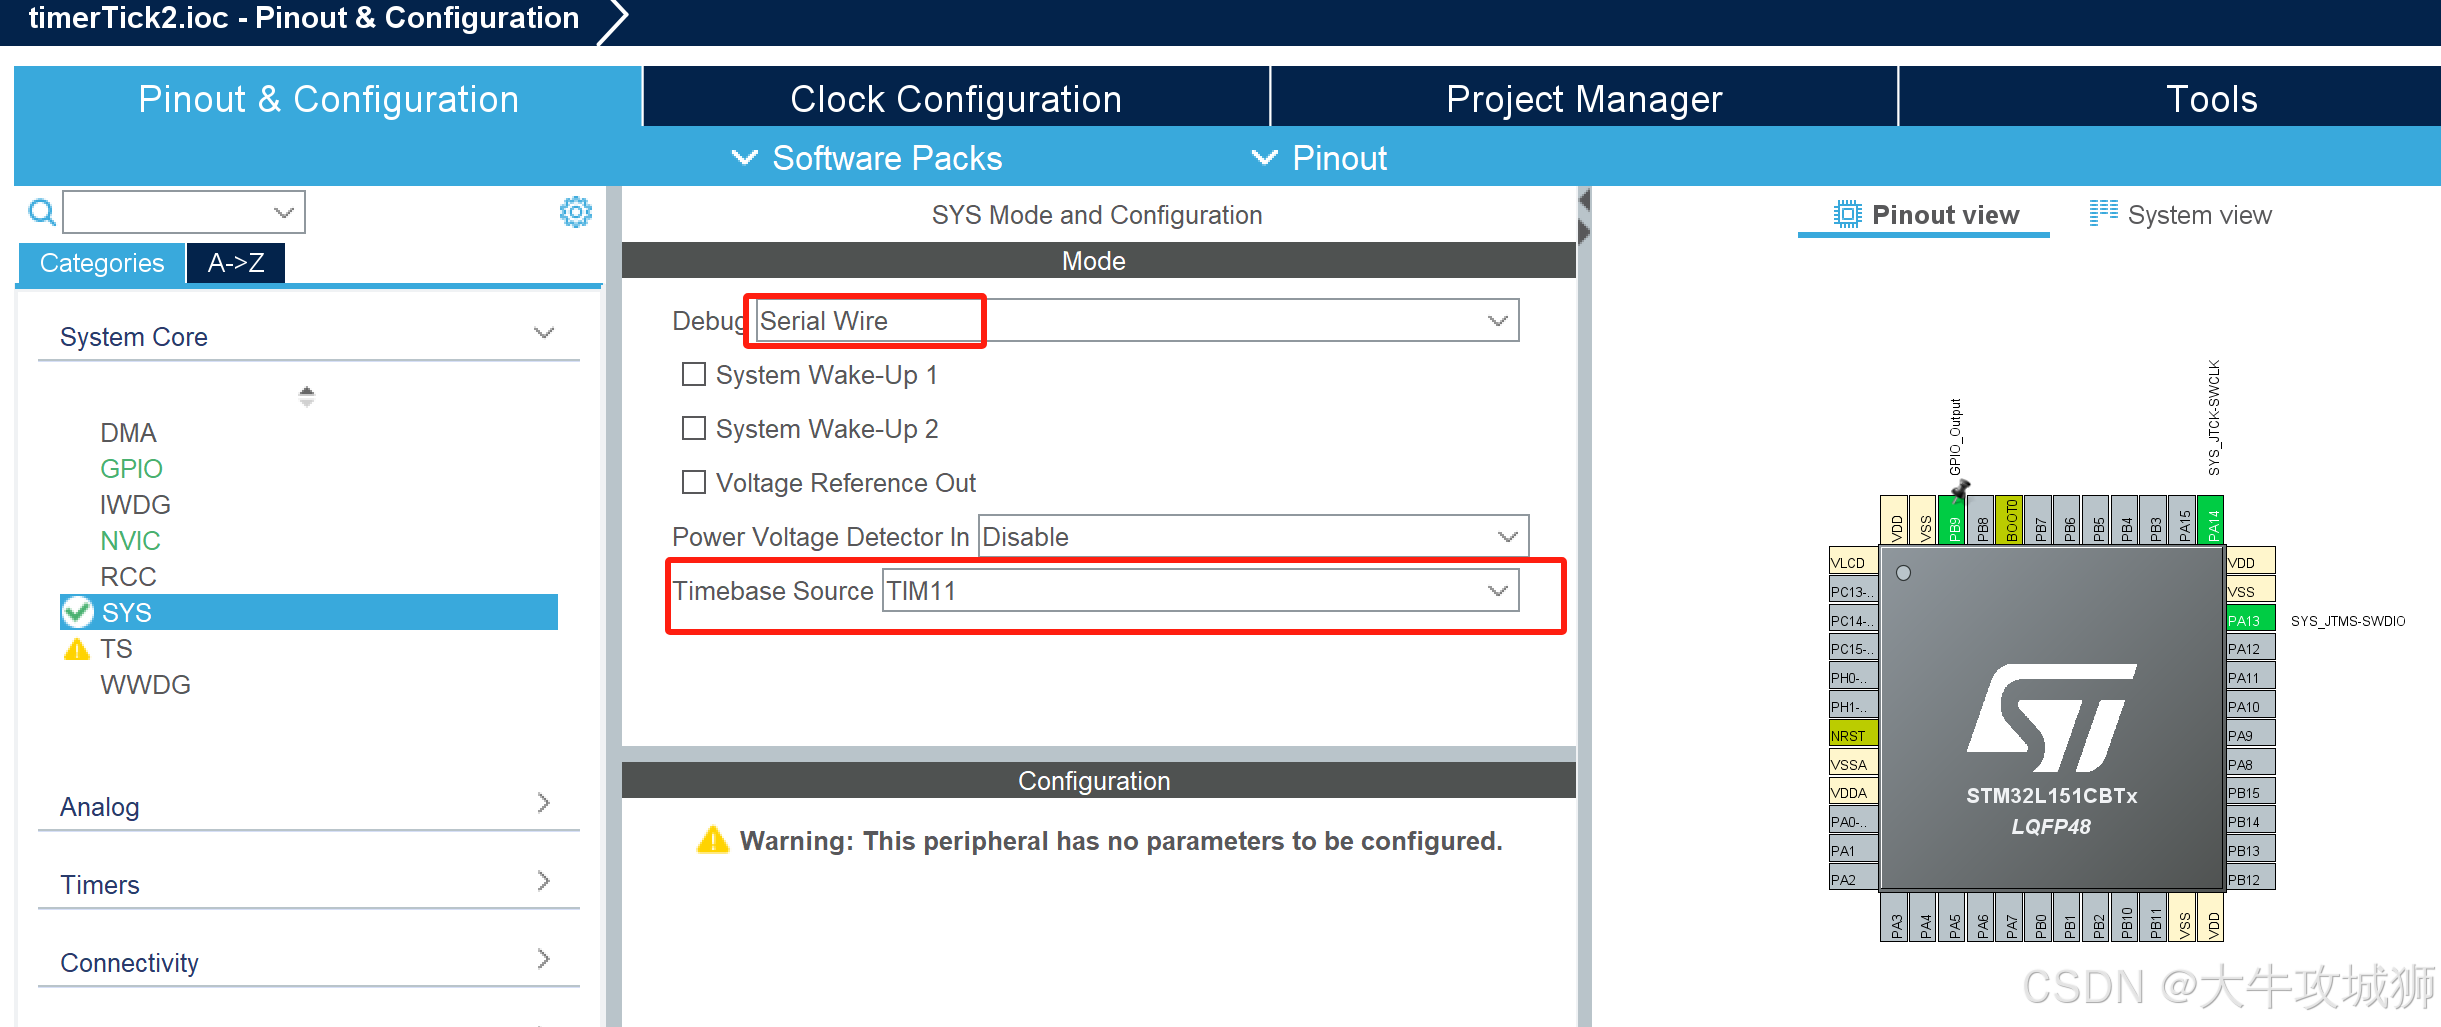Select the A->Z tab

[236, 263]
